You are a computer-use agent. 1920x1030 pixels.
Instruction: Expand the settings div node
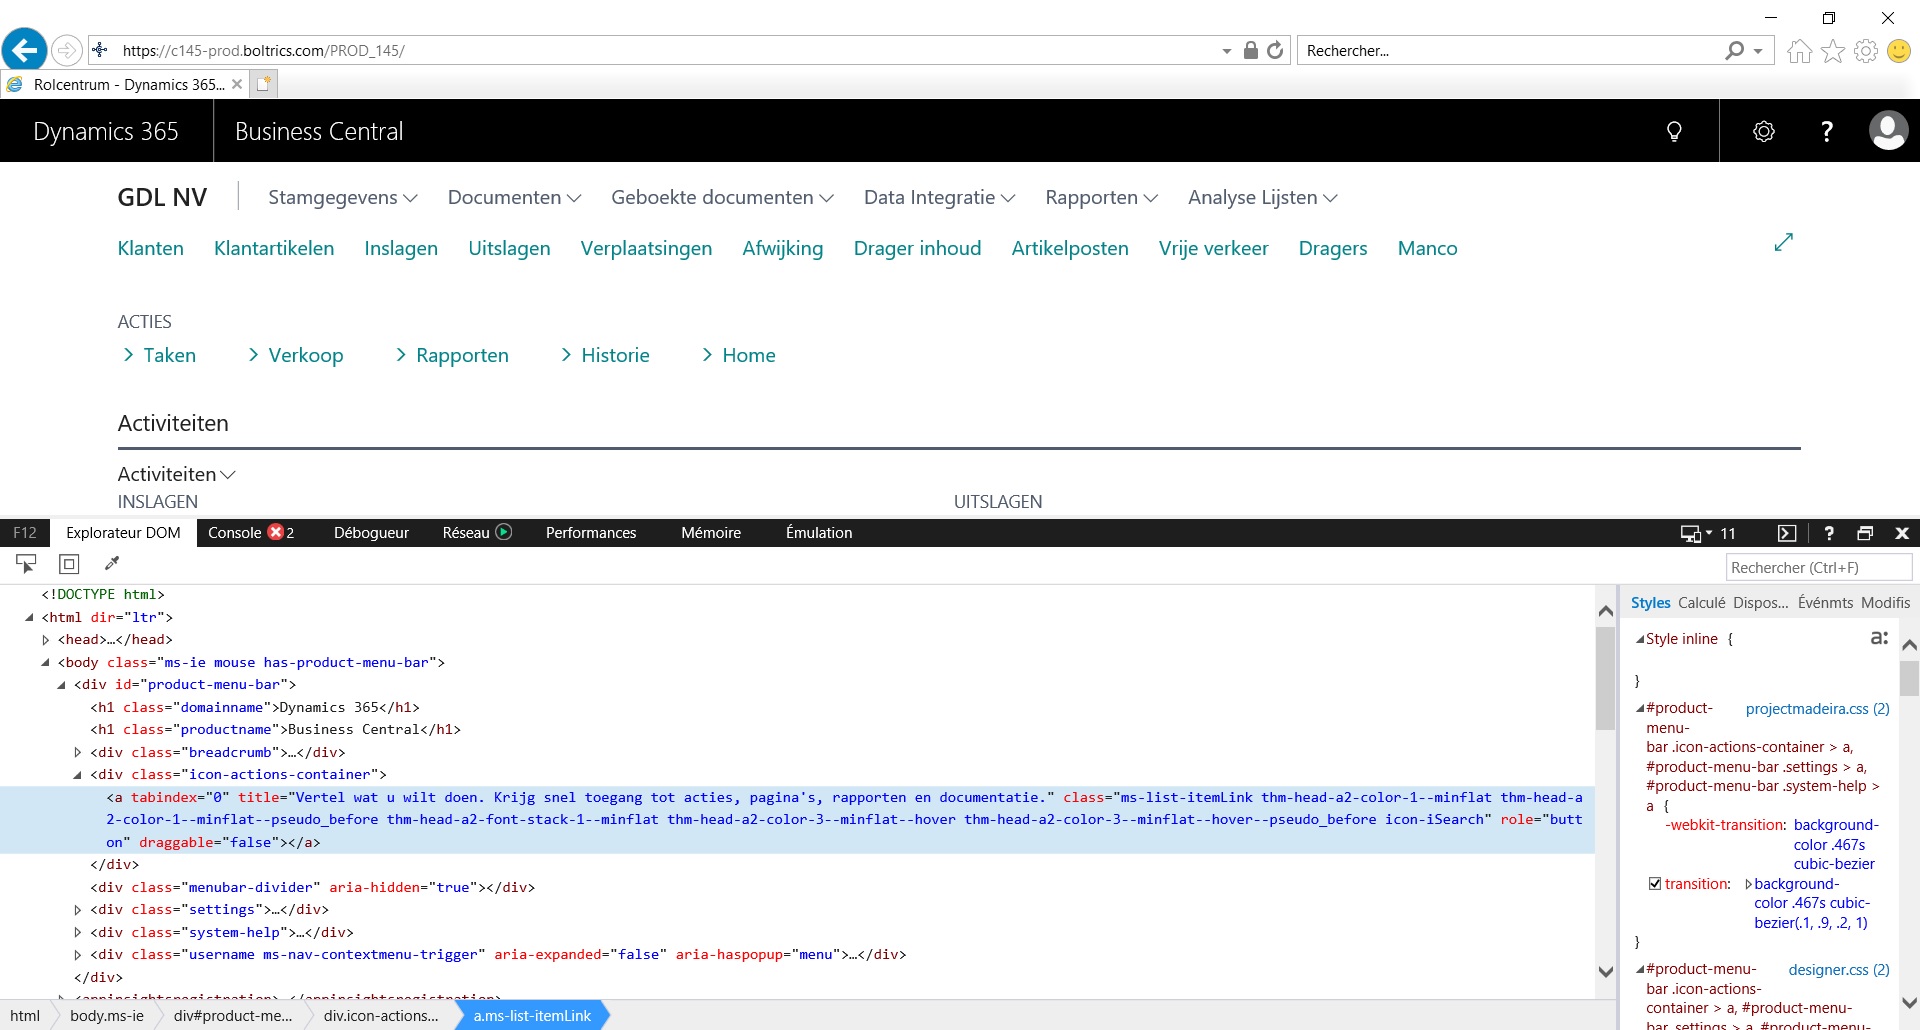point(77,910)
